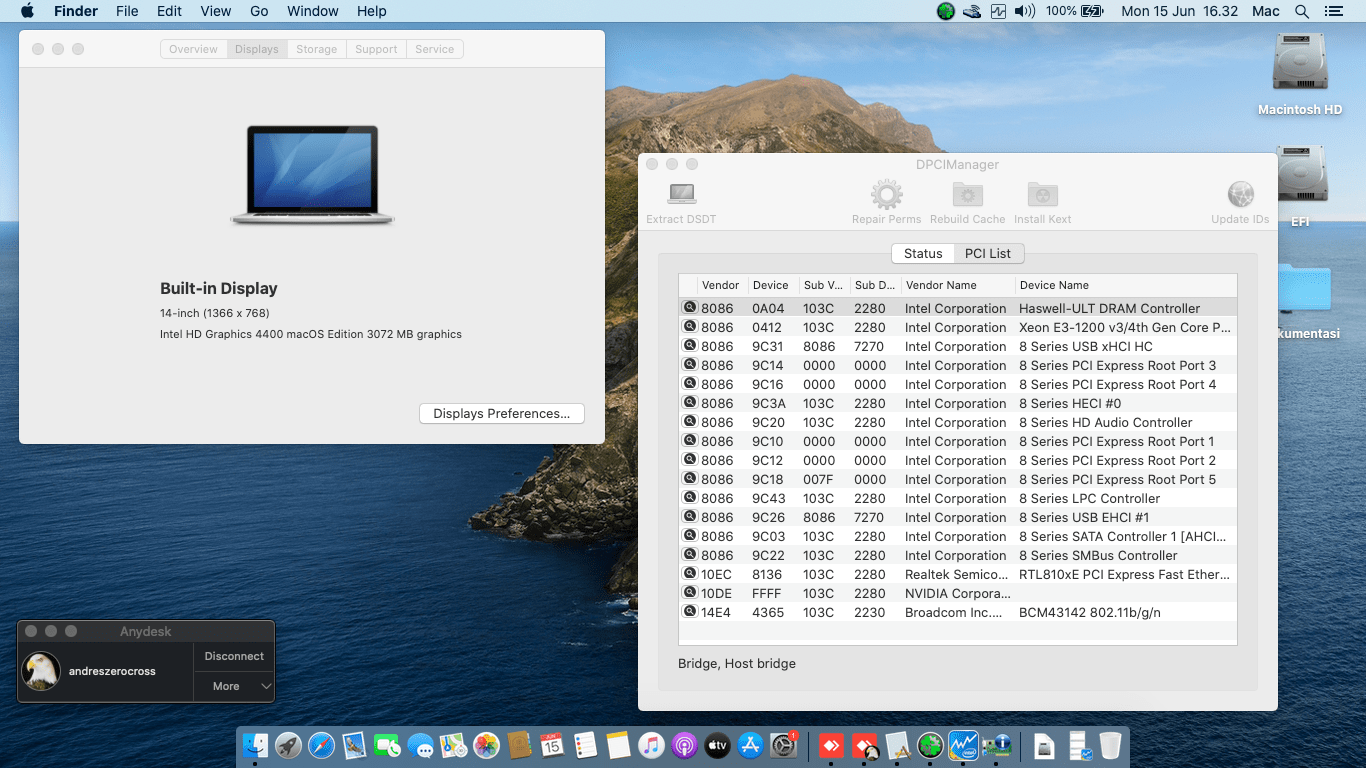Screen dimensions: 1366x768
Task: Expand the More dropdown in Anydesk
Action: click(234, 686)
